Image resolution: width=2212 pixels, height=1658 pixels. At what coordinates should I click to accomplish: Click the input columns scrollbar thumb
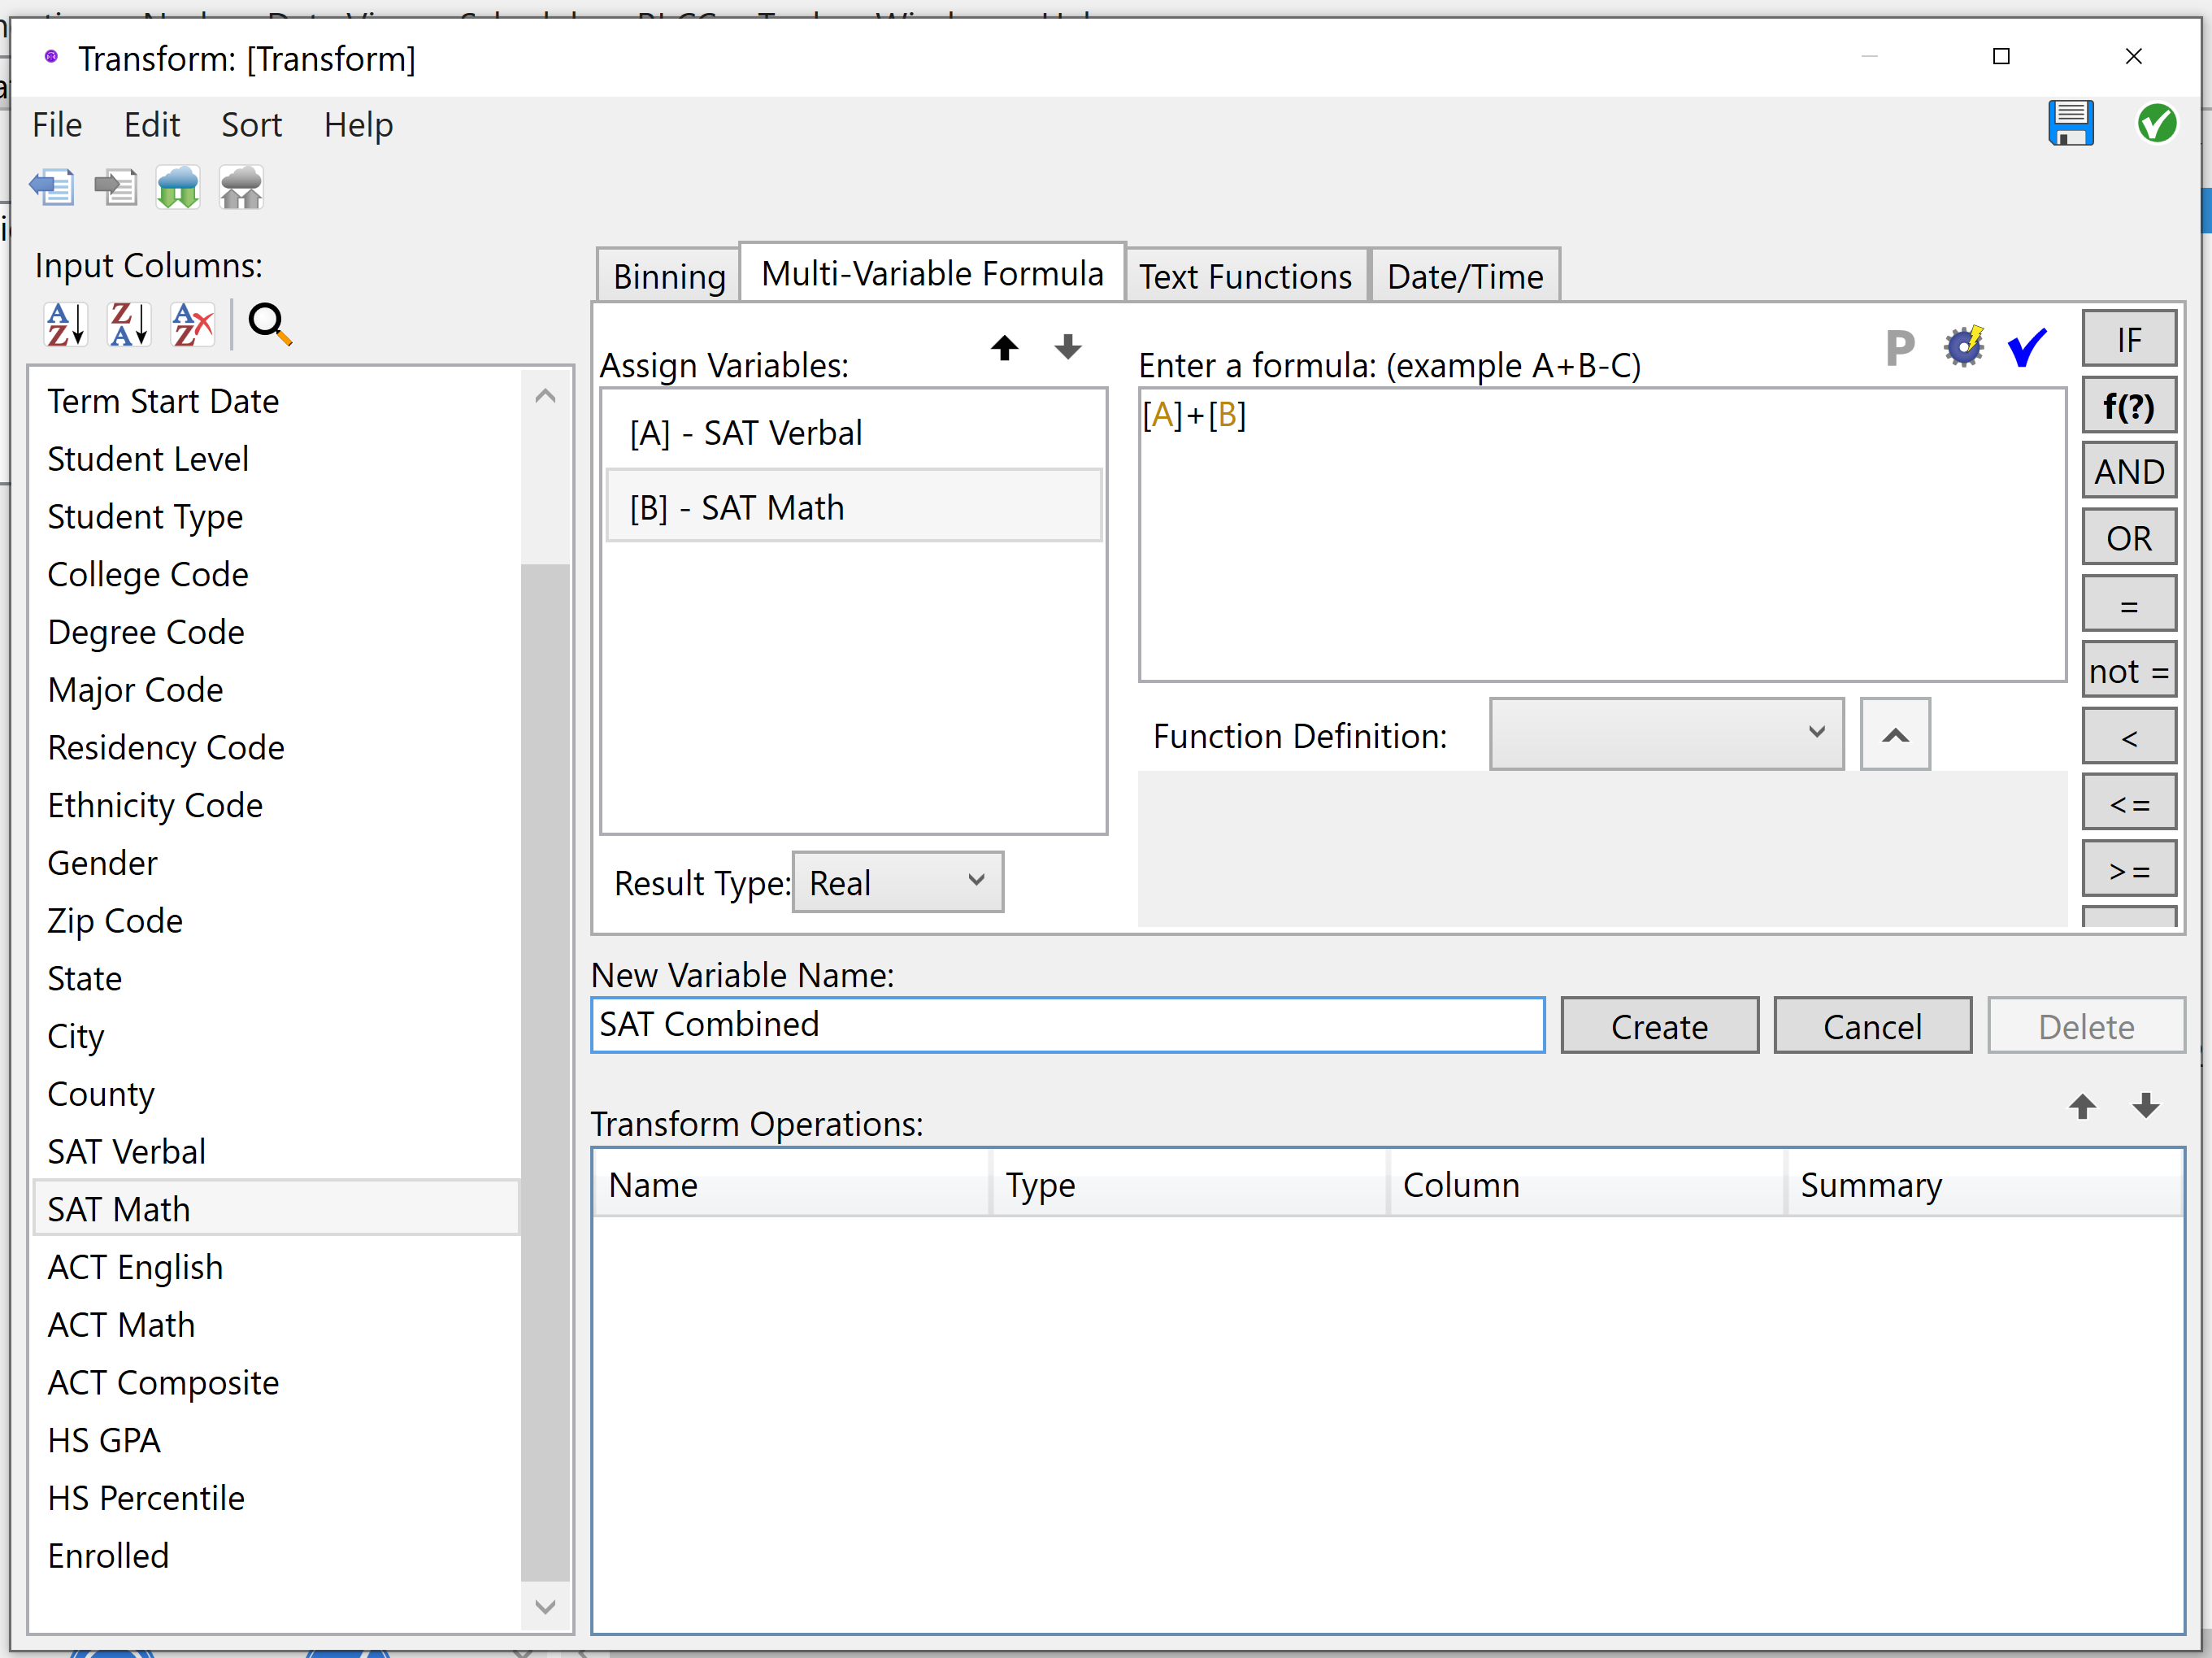tap(545, 1071)
